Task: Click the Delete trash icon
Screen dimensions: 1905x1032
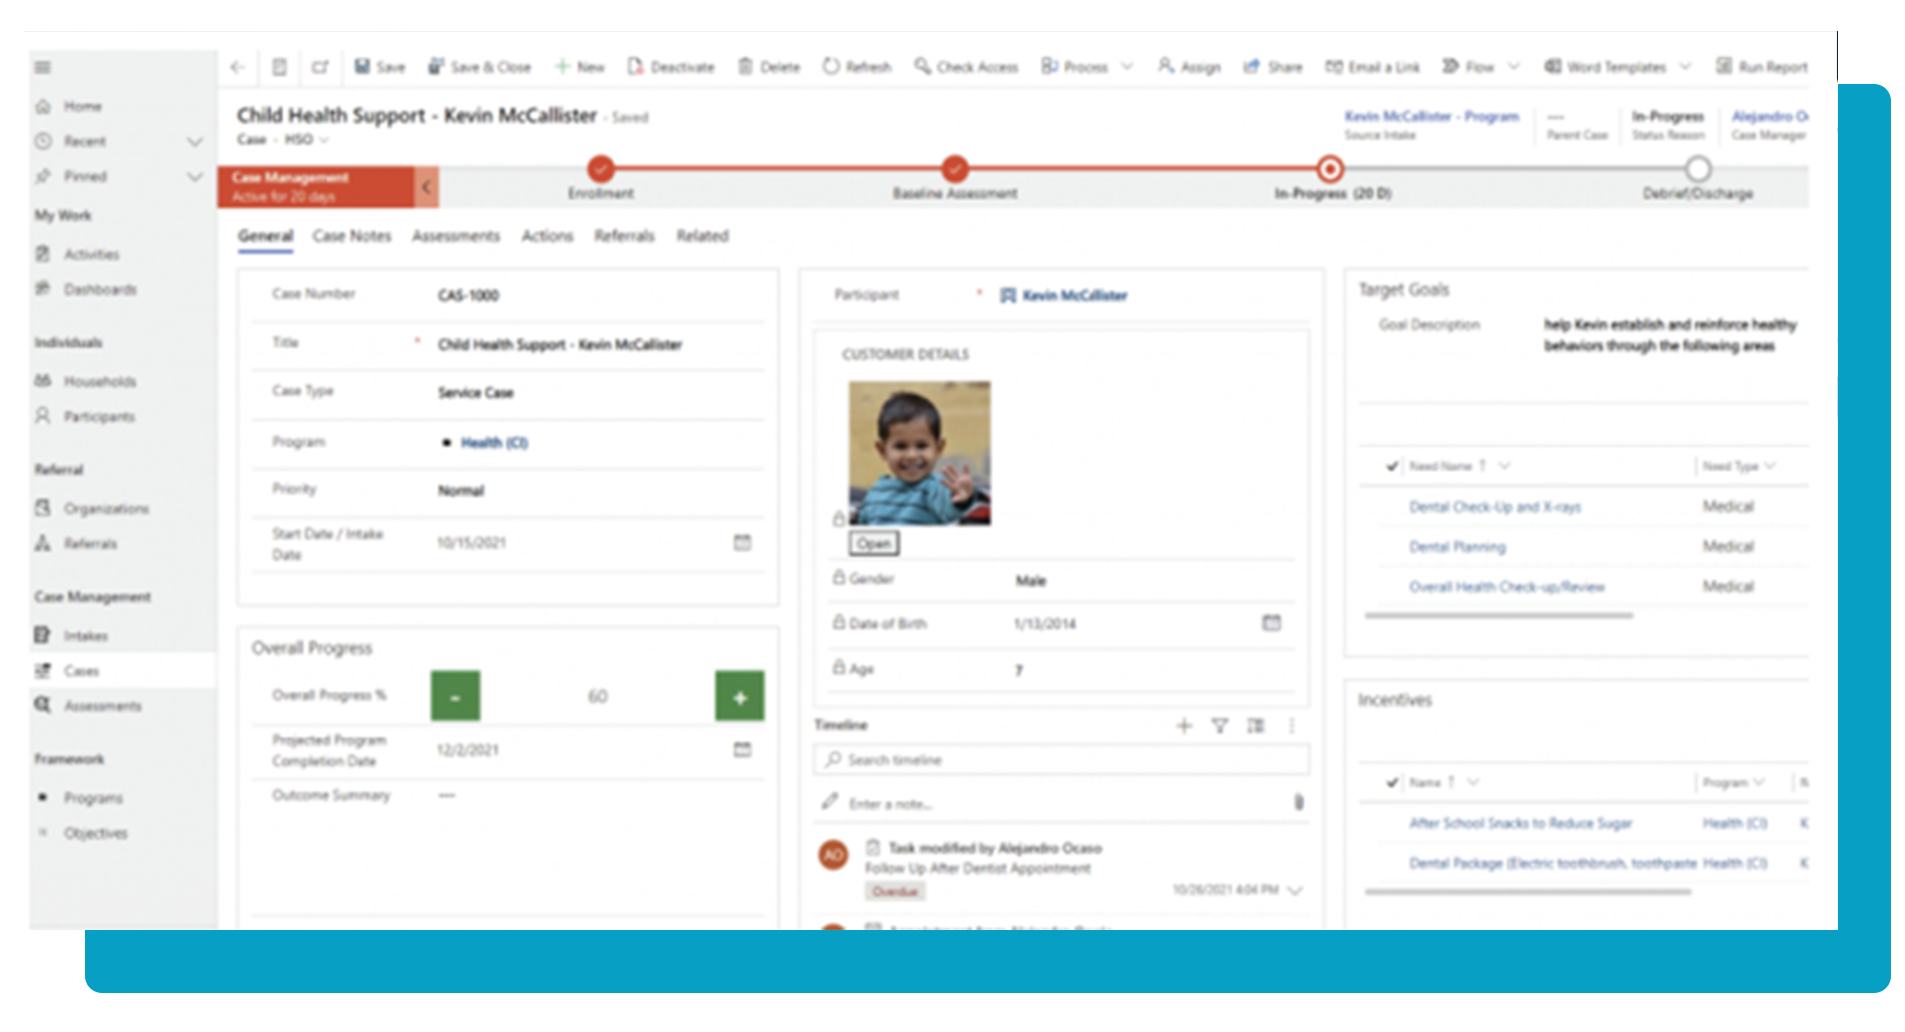Action: point(745,67)
